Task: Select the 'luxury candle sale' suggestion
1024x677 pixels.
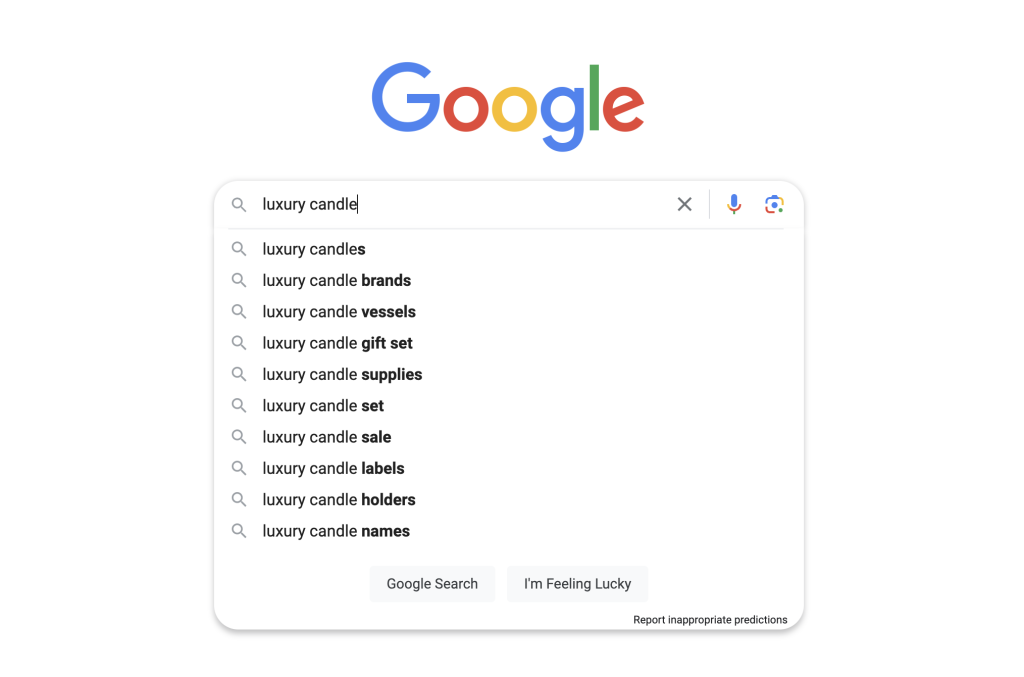Action: 326,436
